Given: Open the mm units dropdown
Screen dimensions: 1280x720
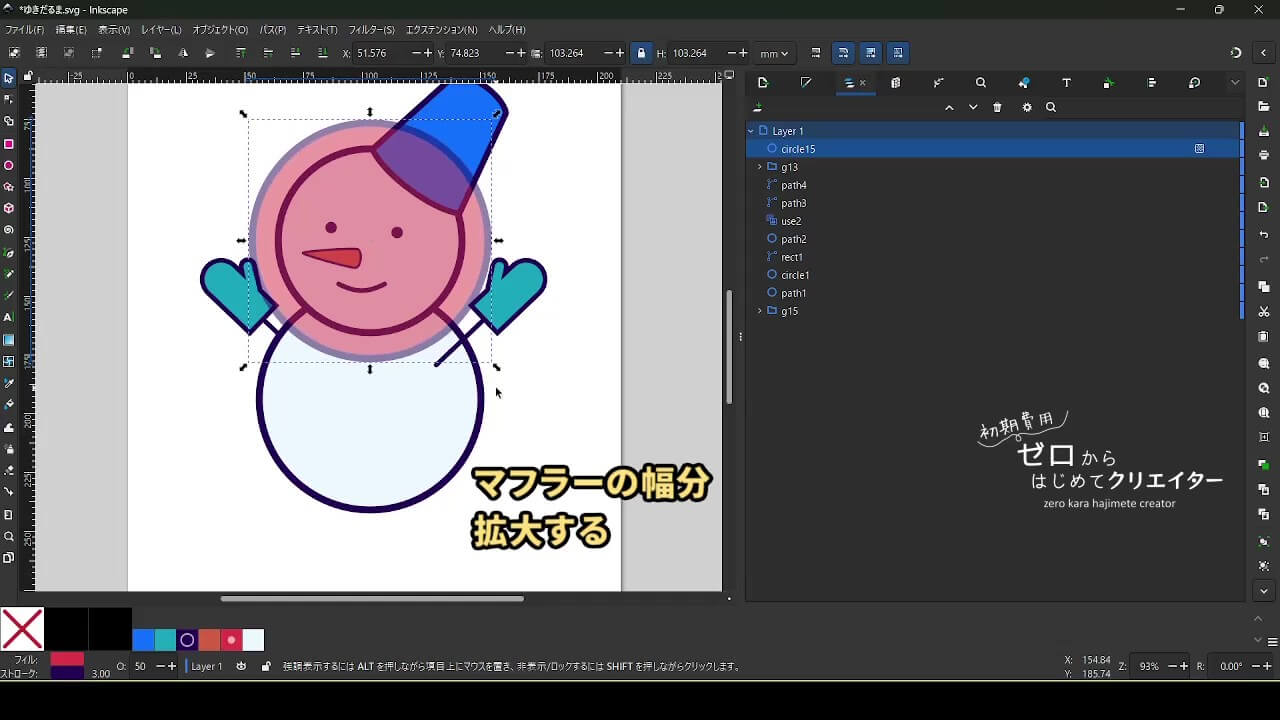Looking at the screenshot, I should click(773, 53).
